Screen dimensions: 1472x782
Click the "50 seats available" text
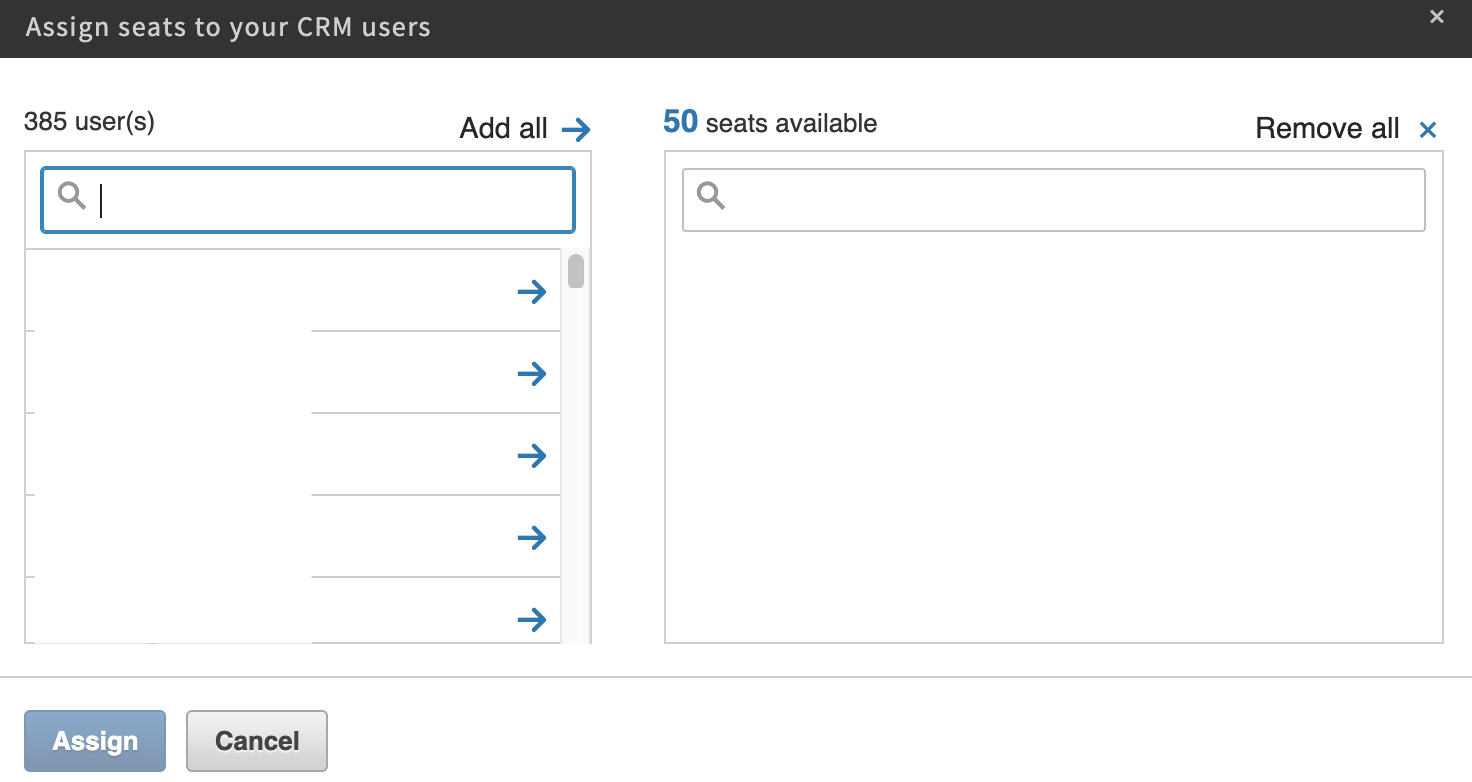click(770, 123)
